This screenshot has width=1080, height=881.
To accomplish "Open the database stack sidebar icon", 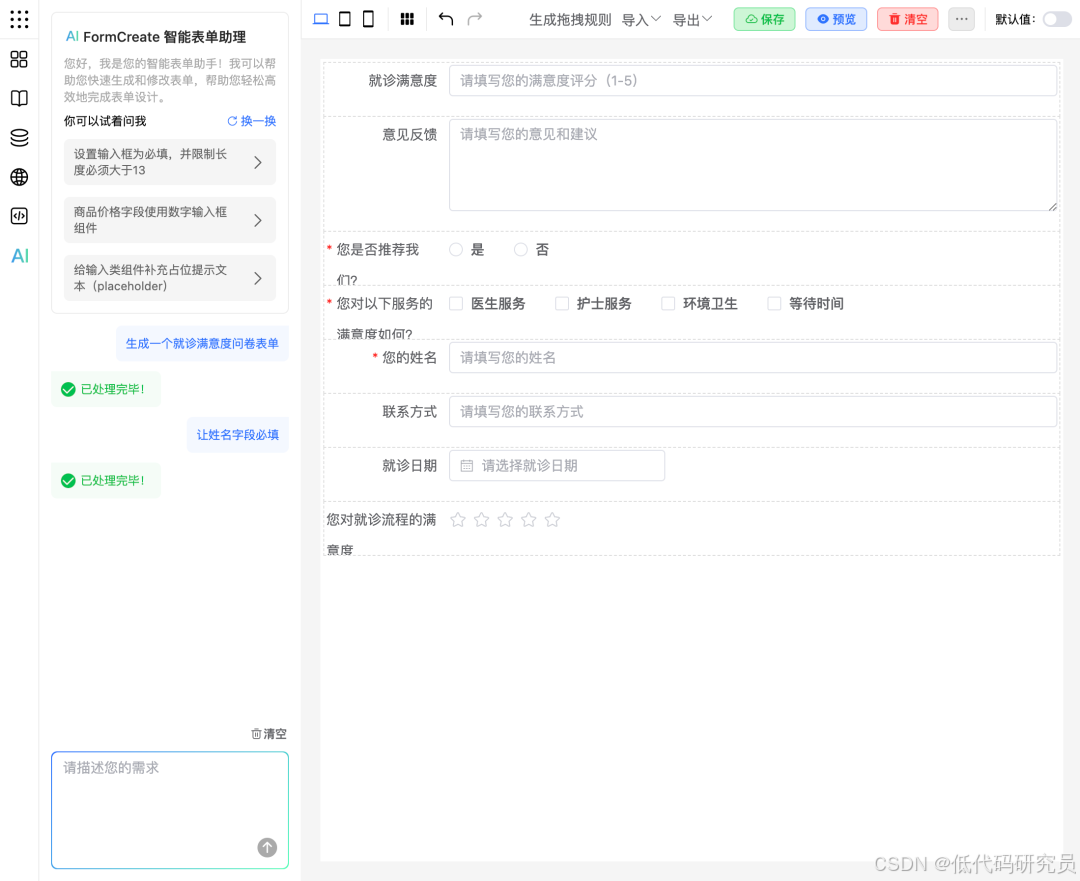I will [x=19, y=138].
